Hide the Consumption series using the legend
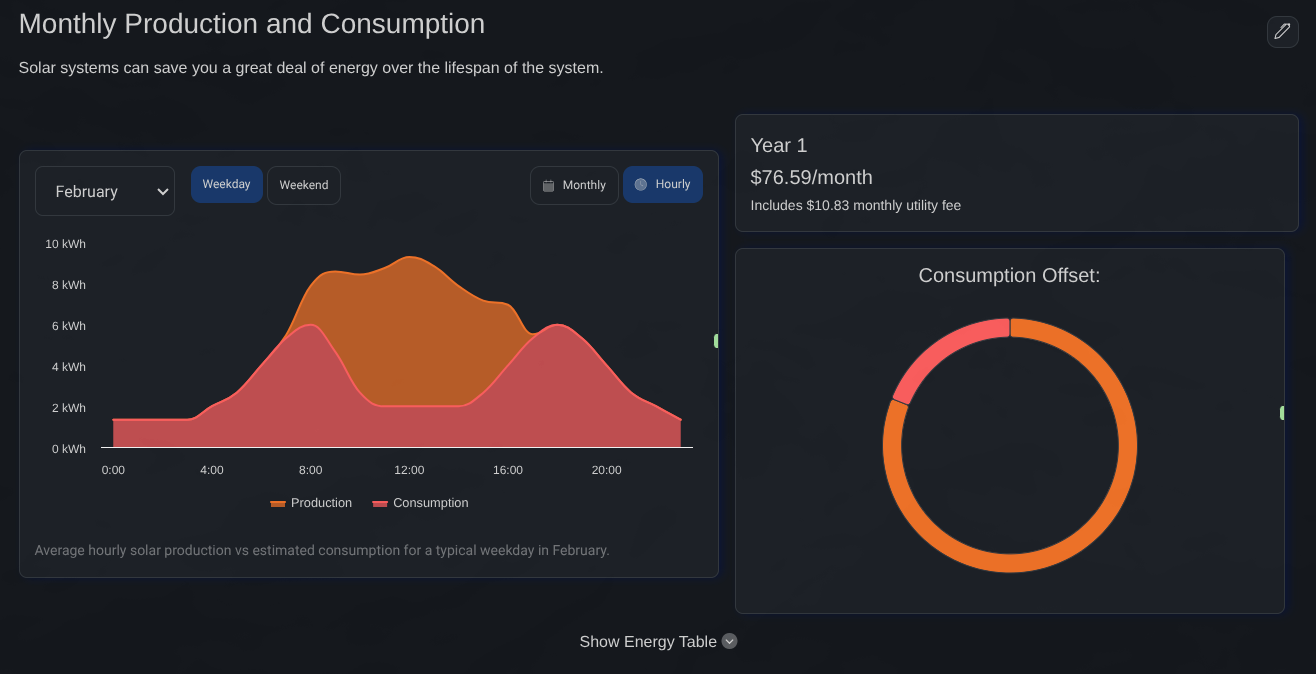 point(420,502)
